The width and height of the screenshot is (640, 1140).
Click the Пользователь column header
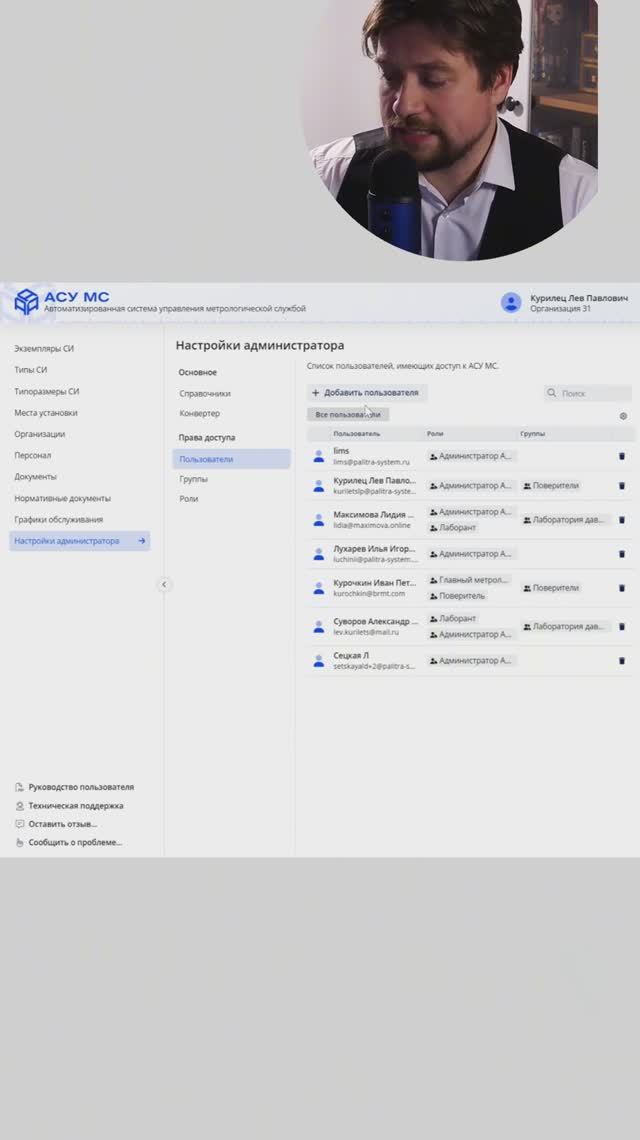[356, 433]
